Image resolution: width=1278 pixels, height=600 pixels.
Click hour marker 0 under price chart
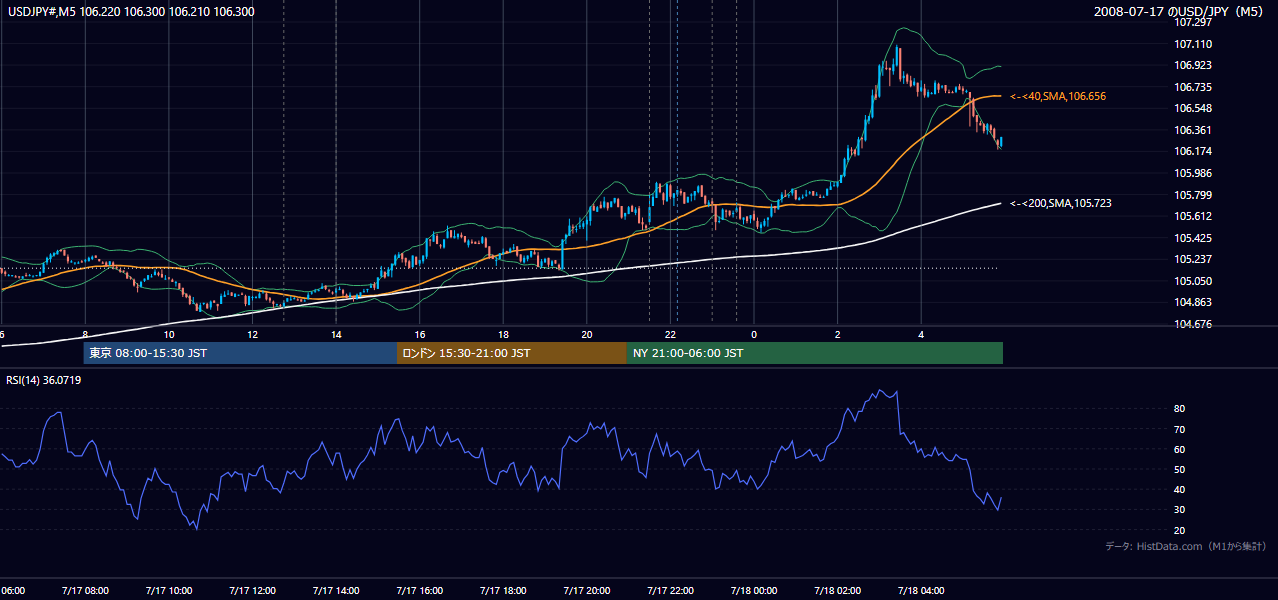pyautogui.click(x=754, y=334)
